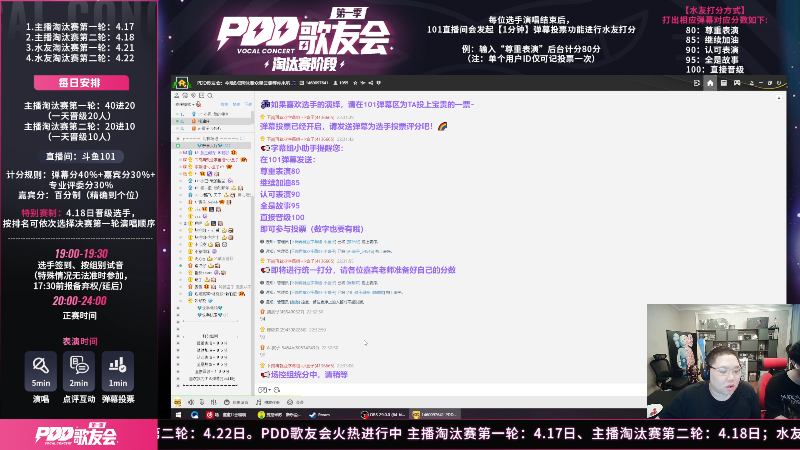Click the chat line '直接晋级100'
Screen dimensions: 800x450
282,217
